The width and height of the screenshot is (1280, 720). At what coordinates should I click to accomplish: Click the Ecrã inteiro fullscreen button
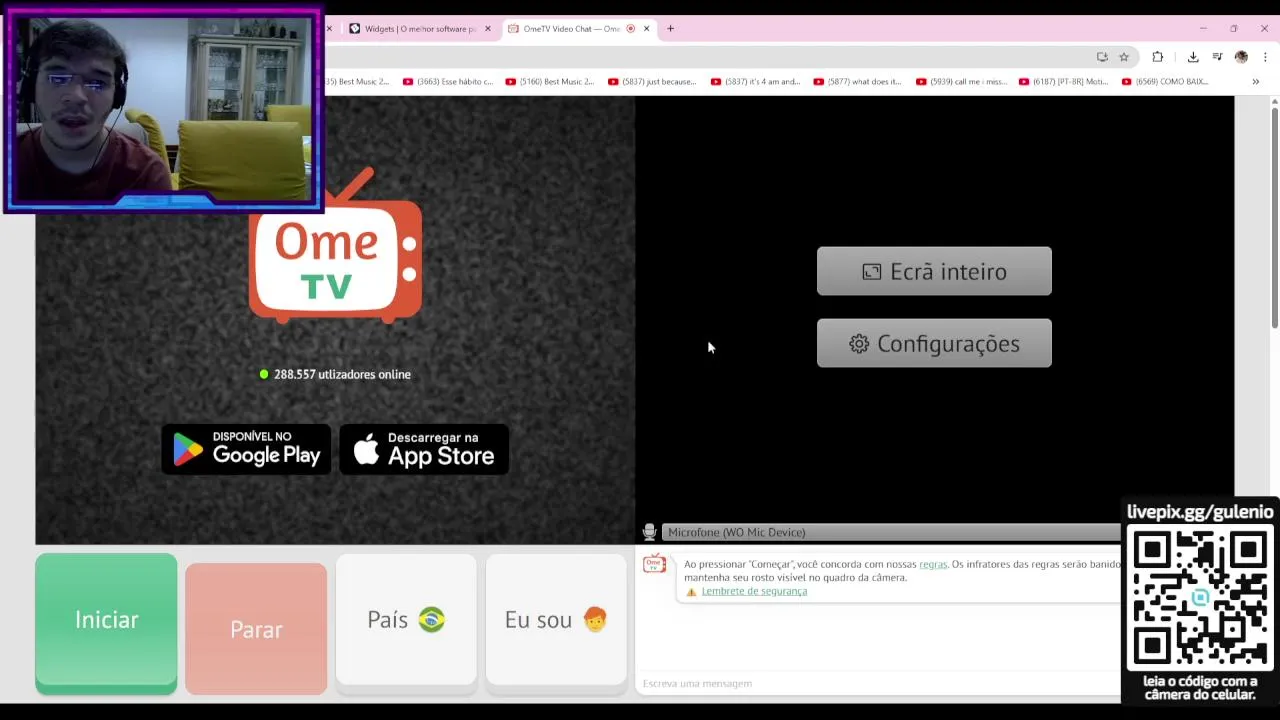tap(934, 272)
